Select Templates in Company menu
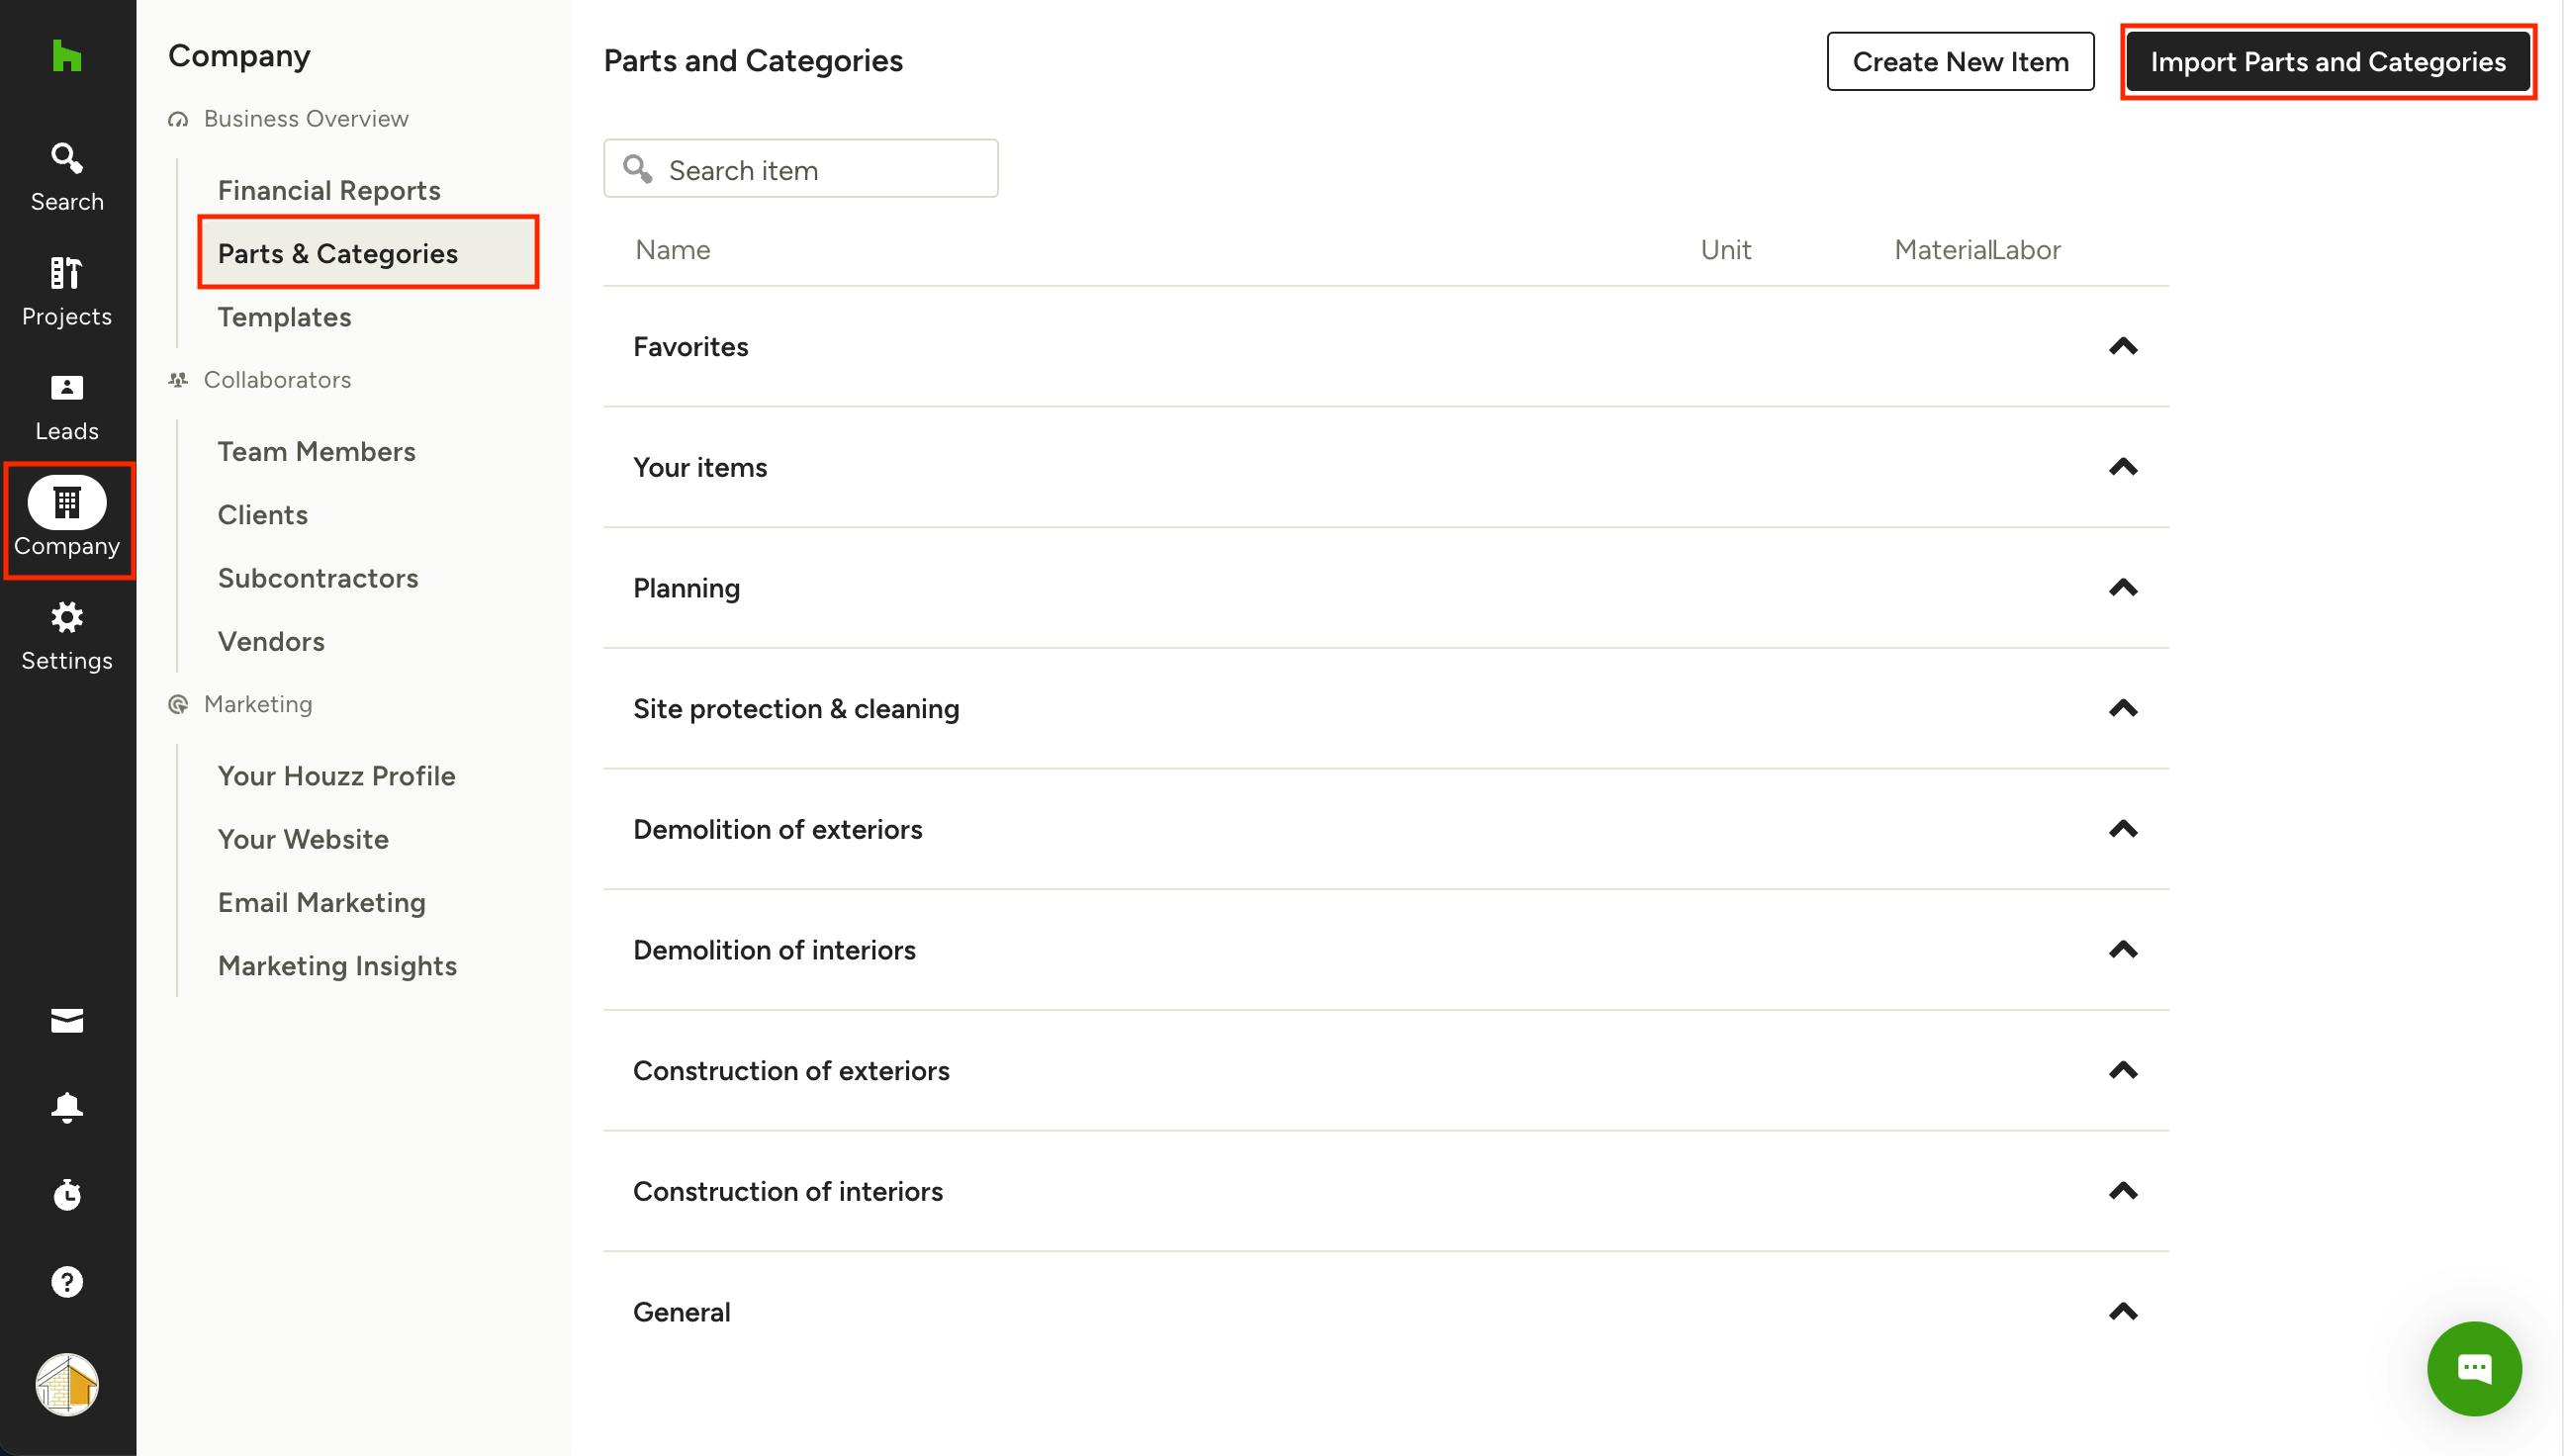 point(284,317)
